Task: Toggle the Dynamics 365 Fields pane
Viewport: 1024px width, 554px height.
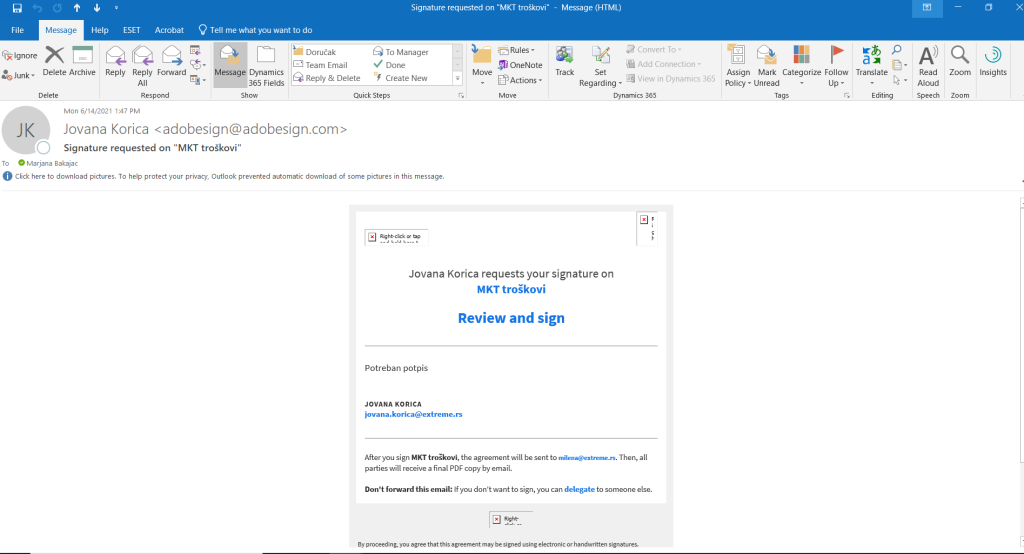Action: 266,64
